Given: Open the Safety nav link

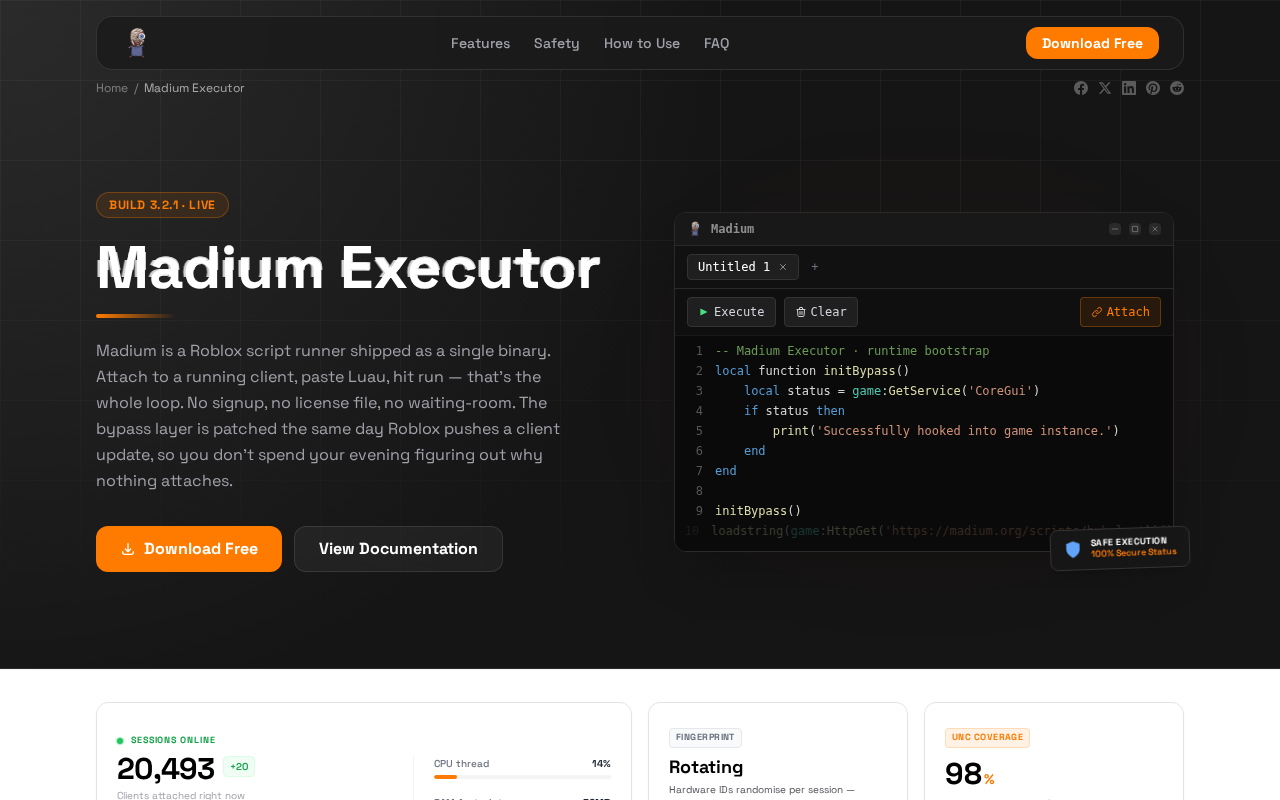Looking at the screenshot, I should [557, 43].
